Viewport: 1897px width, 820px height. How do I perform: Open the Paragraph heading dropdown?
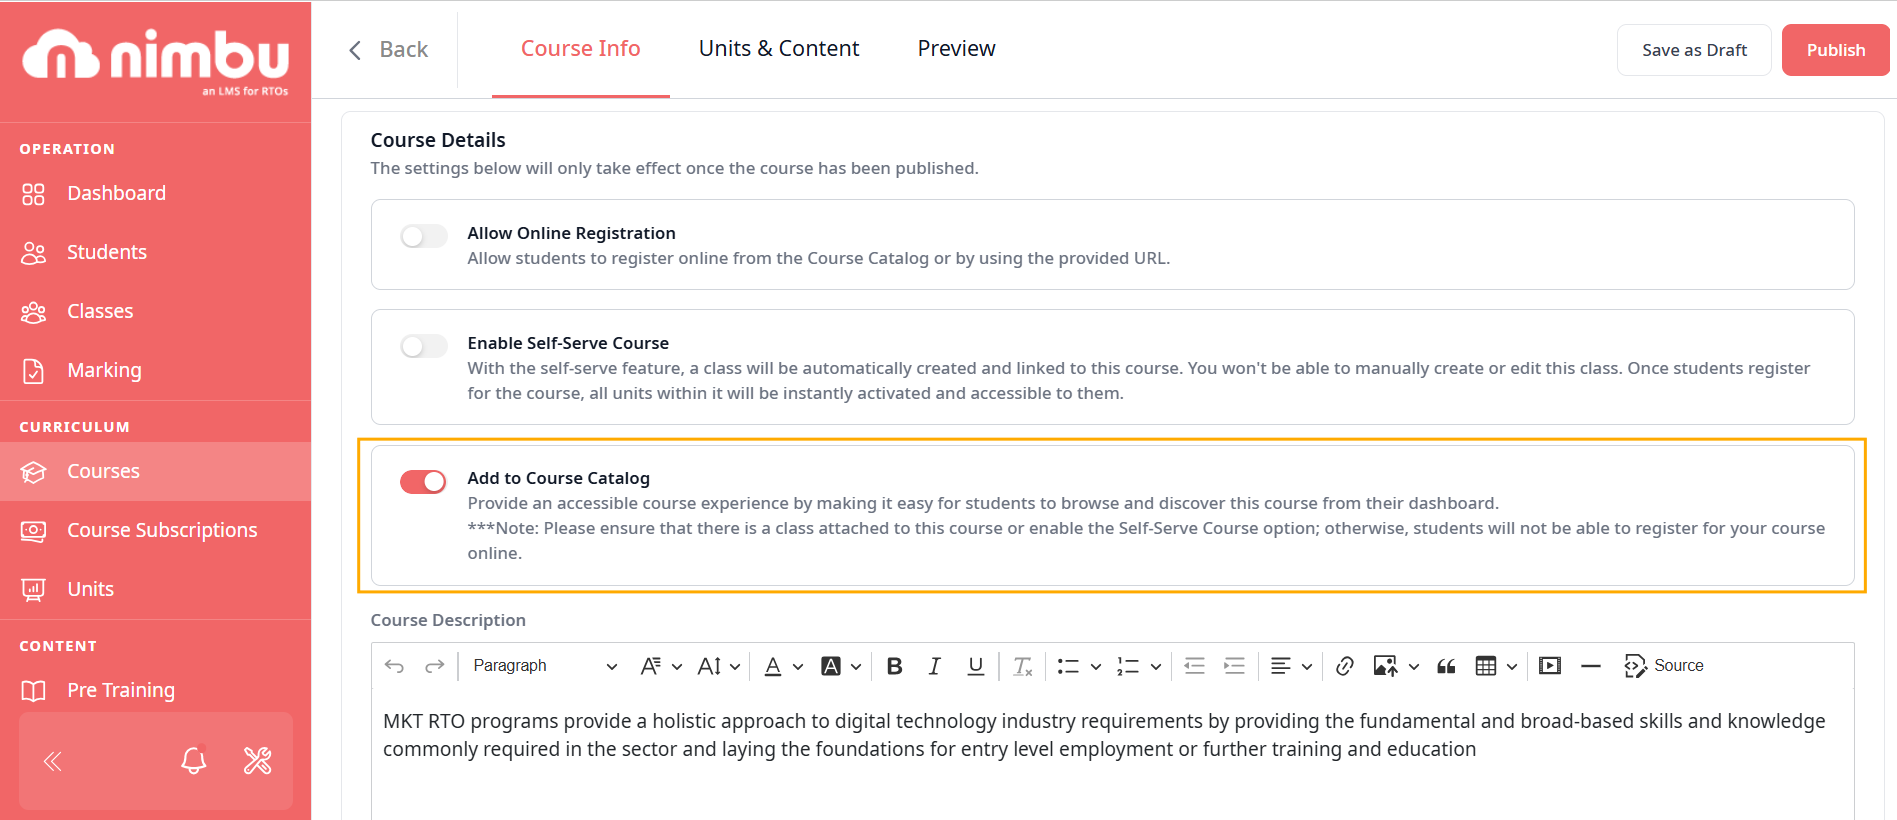point(544,666)
